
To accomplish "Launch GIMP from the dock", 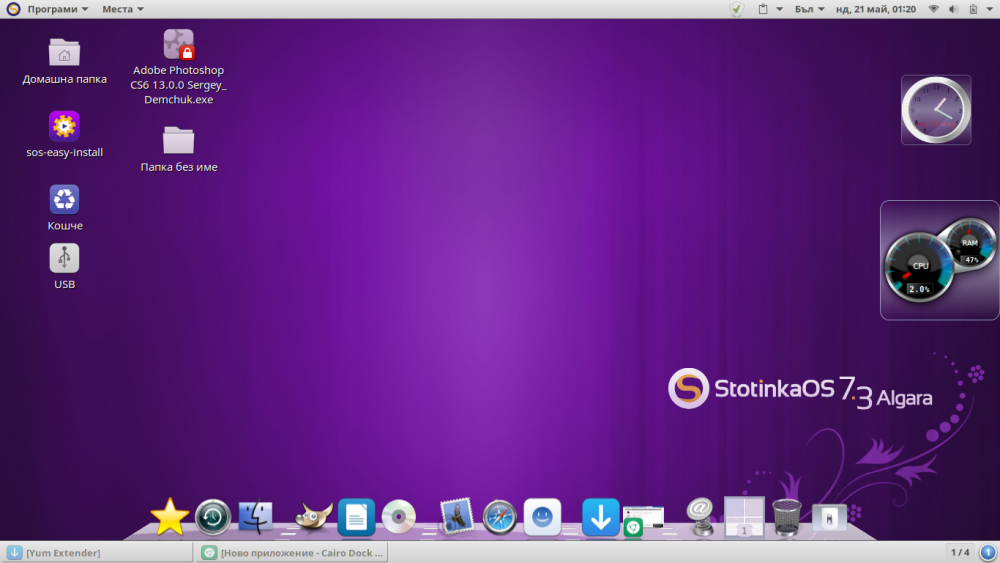I will click(312, 516).
